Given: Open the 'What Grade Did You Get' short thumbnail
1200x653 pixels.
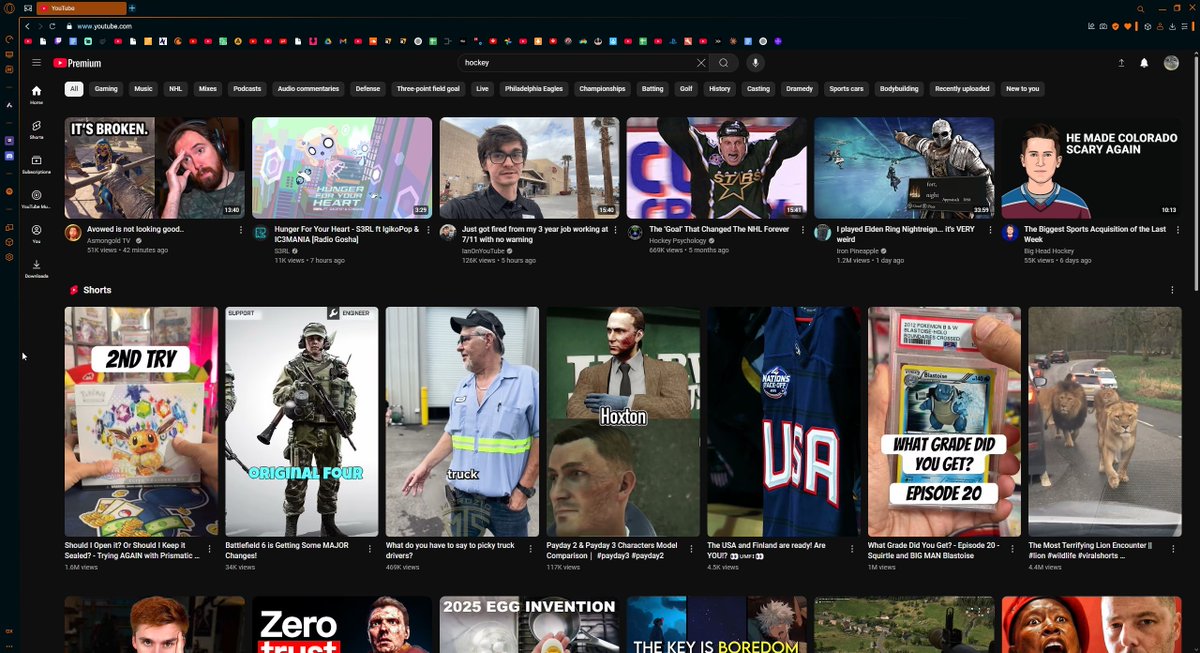Looking at the screenshot, I should (944, 421).
